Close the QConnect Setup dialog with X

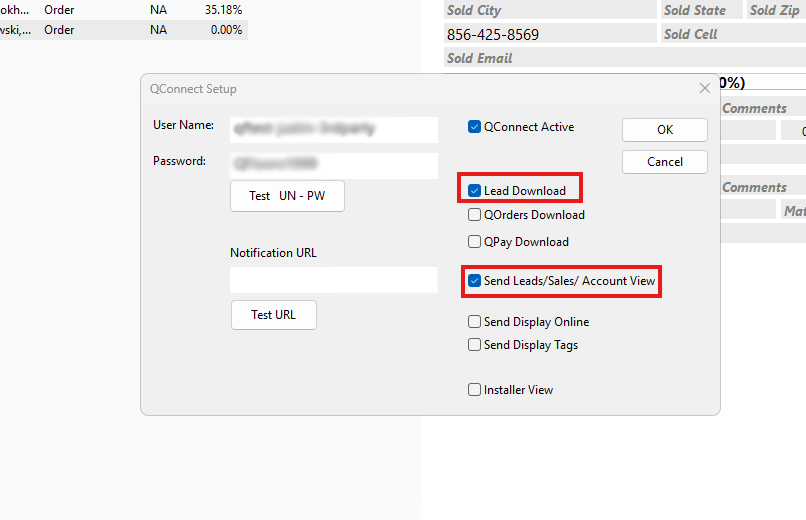click(705, 88)
